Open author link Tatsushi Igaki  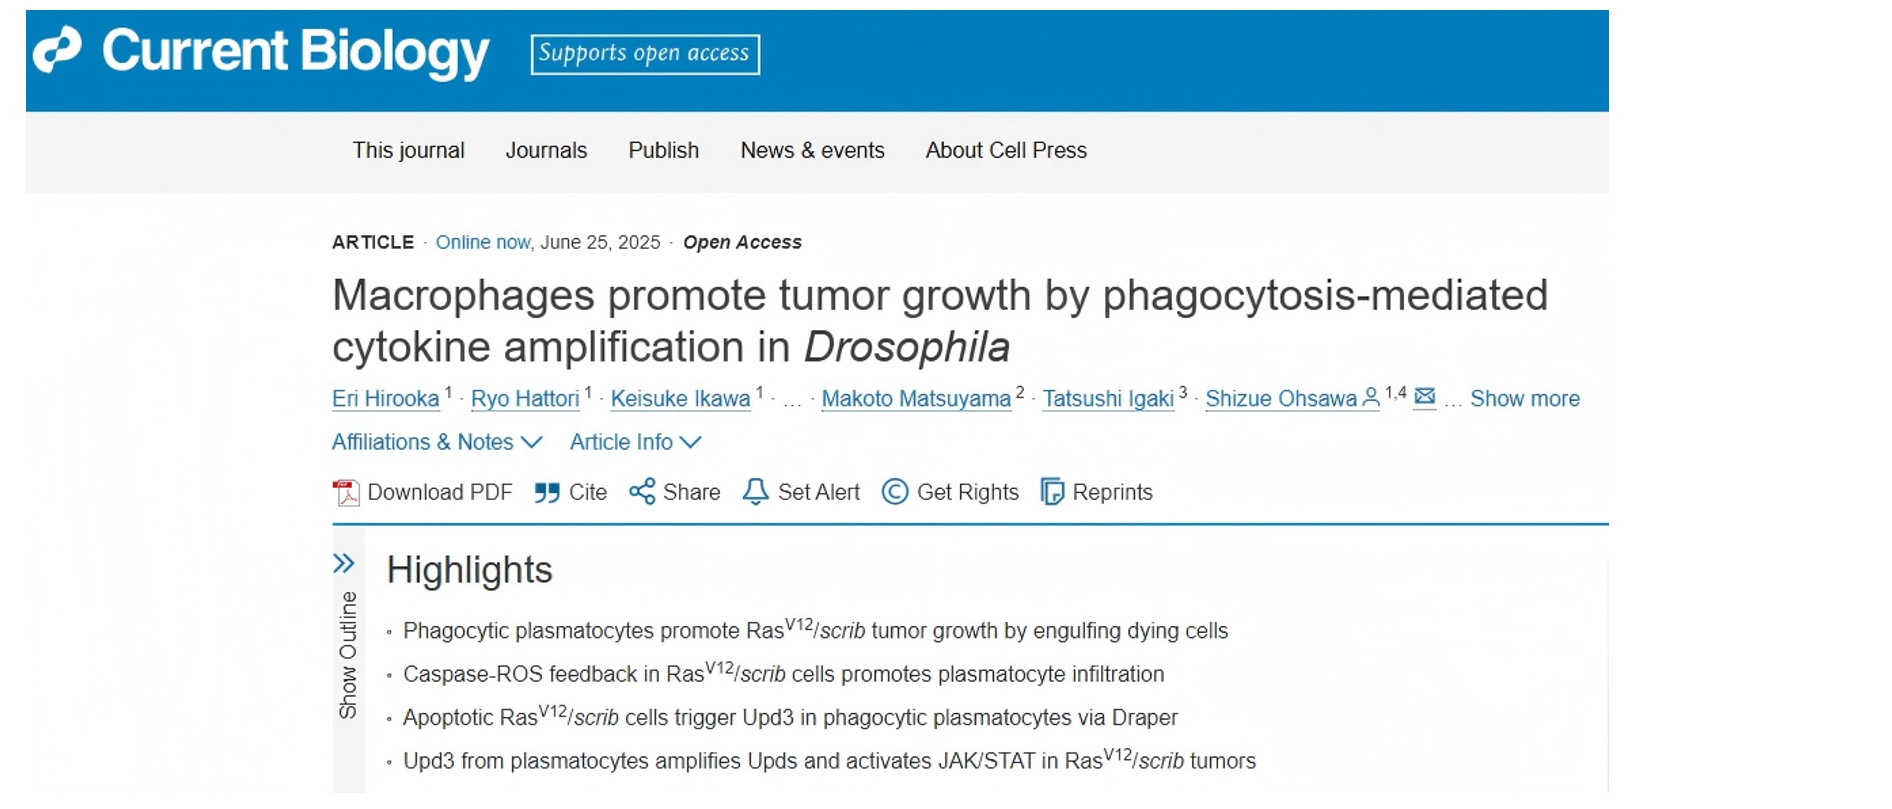(1108, 399)
